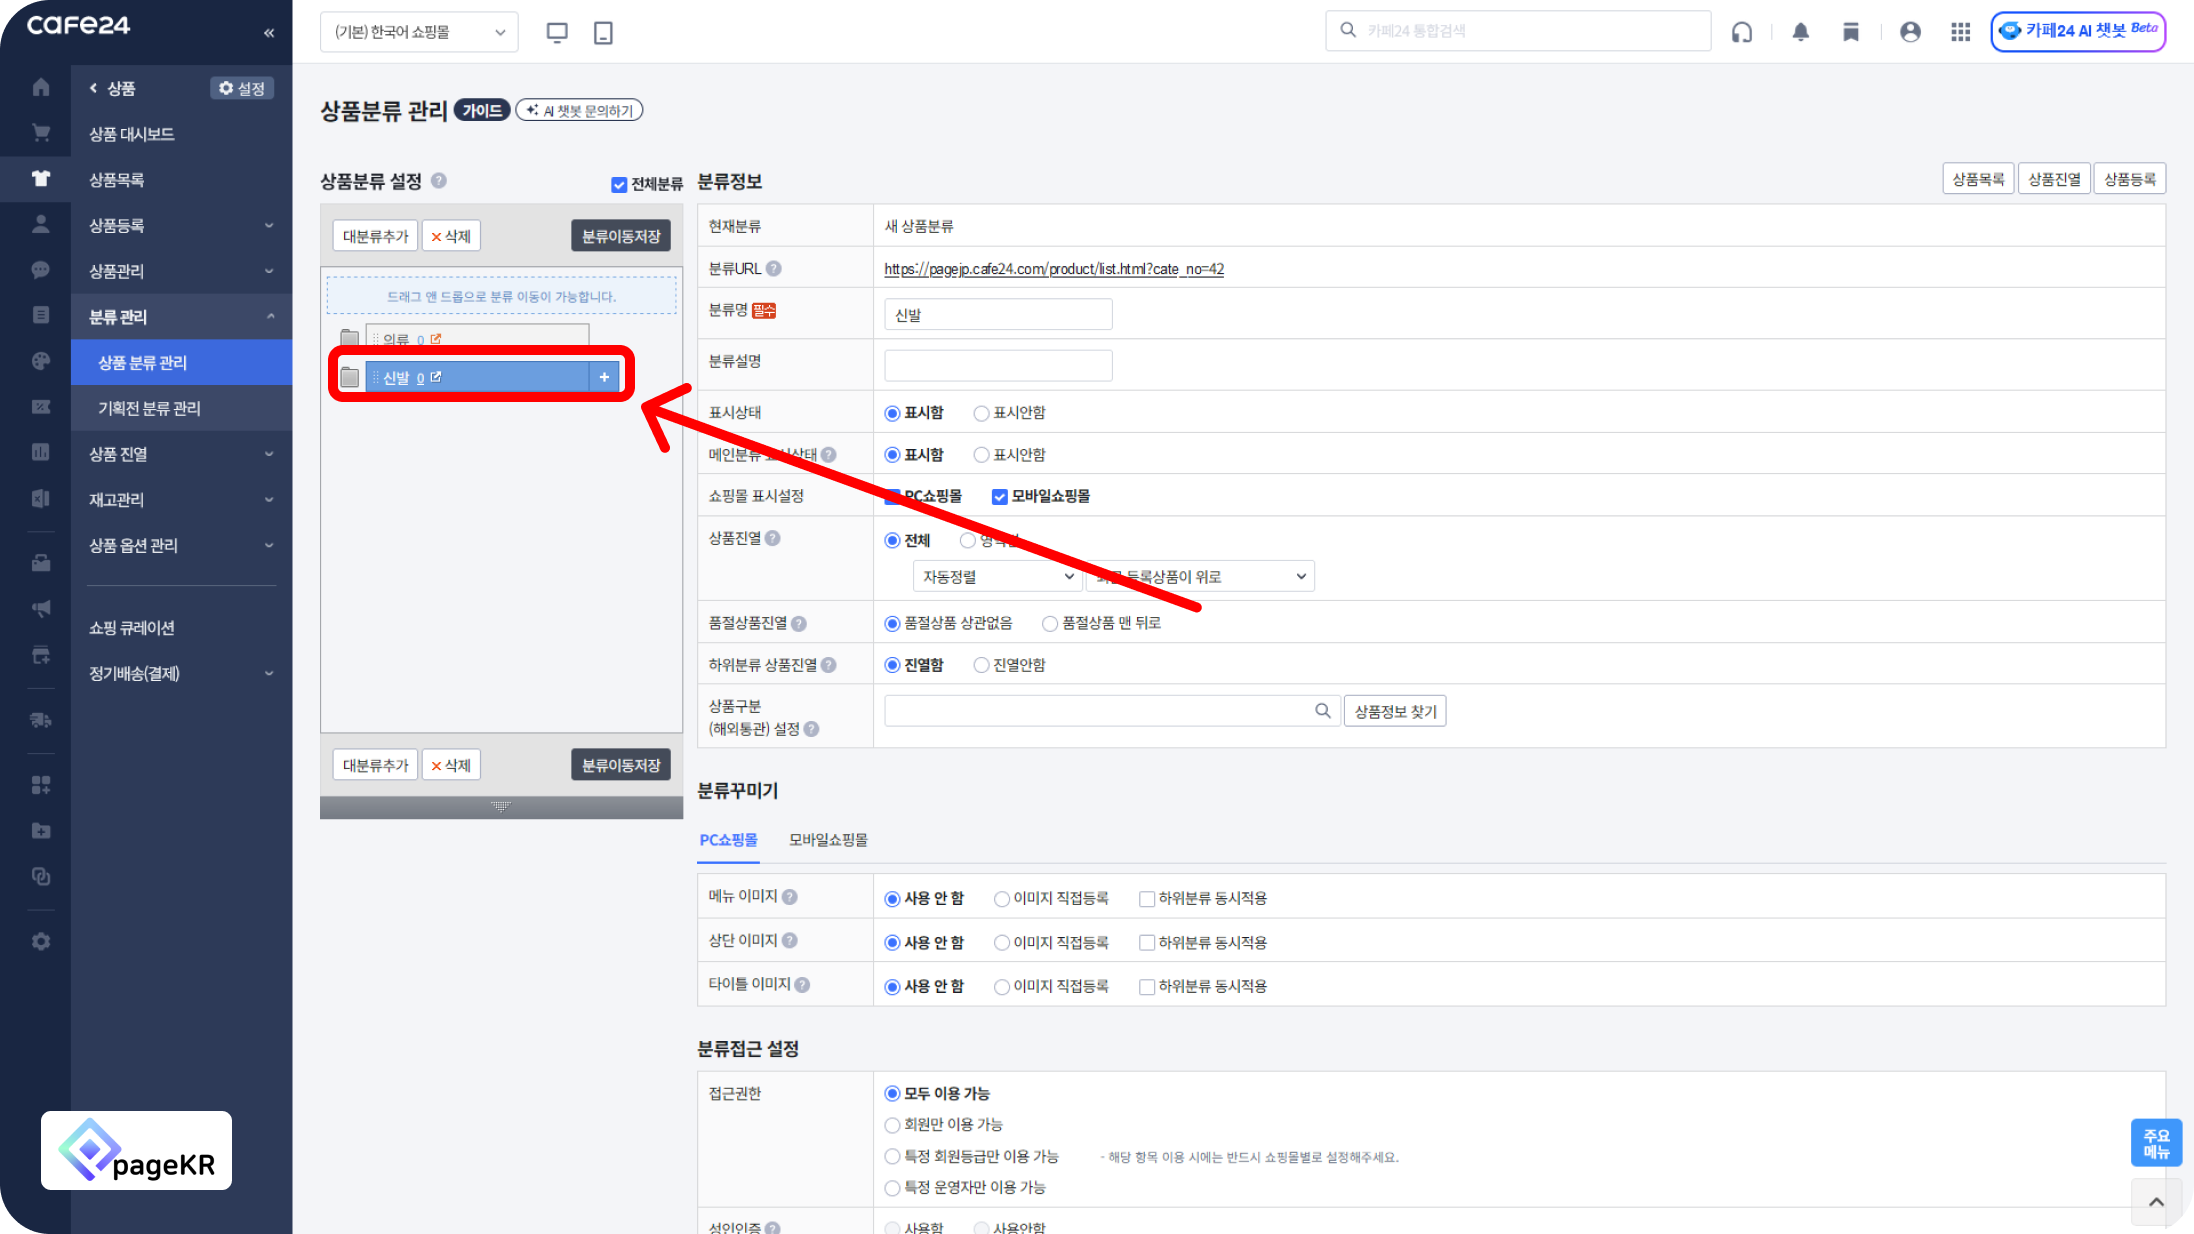Open the apps grid icon
The width and height of the screenshot is (2194, 1234).
click(x=1960, y=32)
